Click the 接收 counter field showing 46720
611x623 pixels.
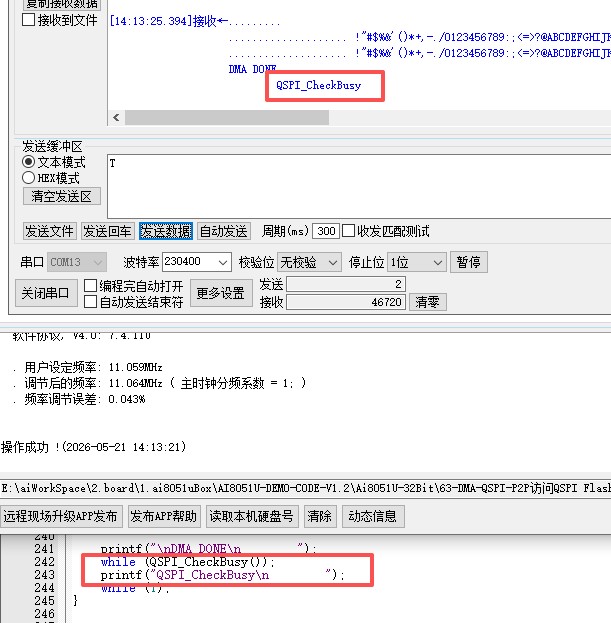346,302
